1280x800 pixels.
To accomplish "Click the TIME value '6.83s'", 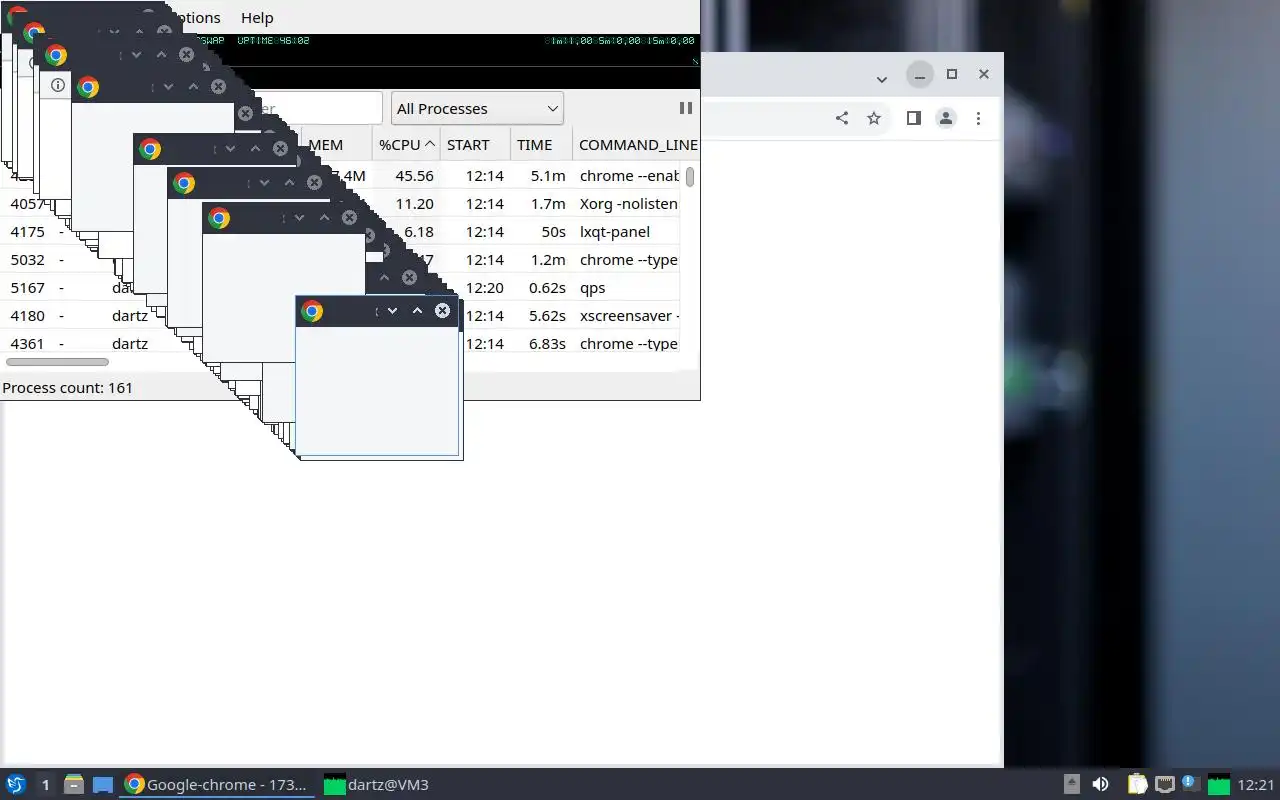I will click(x=547, y=344).
